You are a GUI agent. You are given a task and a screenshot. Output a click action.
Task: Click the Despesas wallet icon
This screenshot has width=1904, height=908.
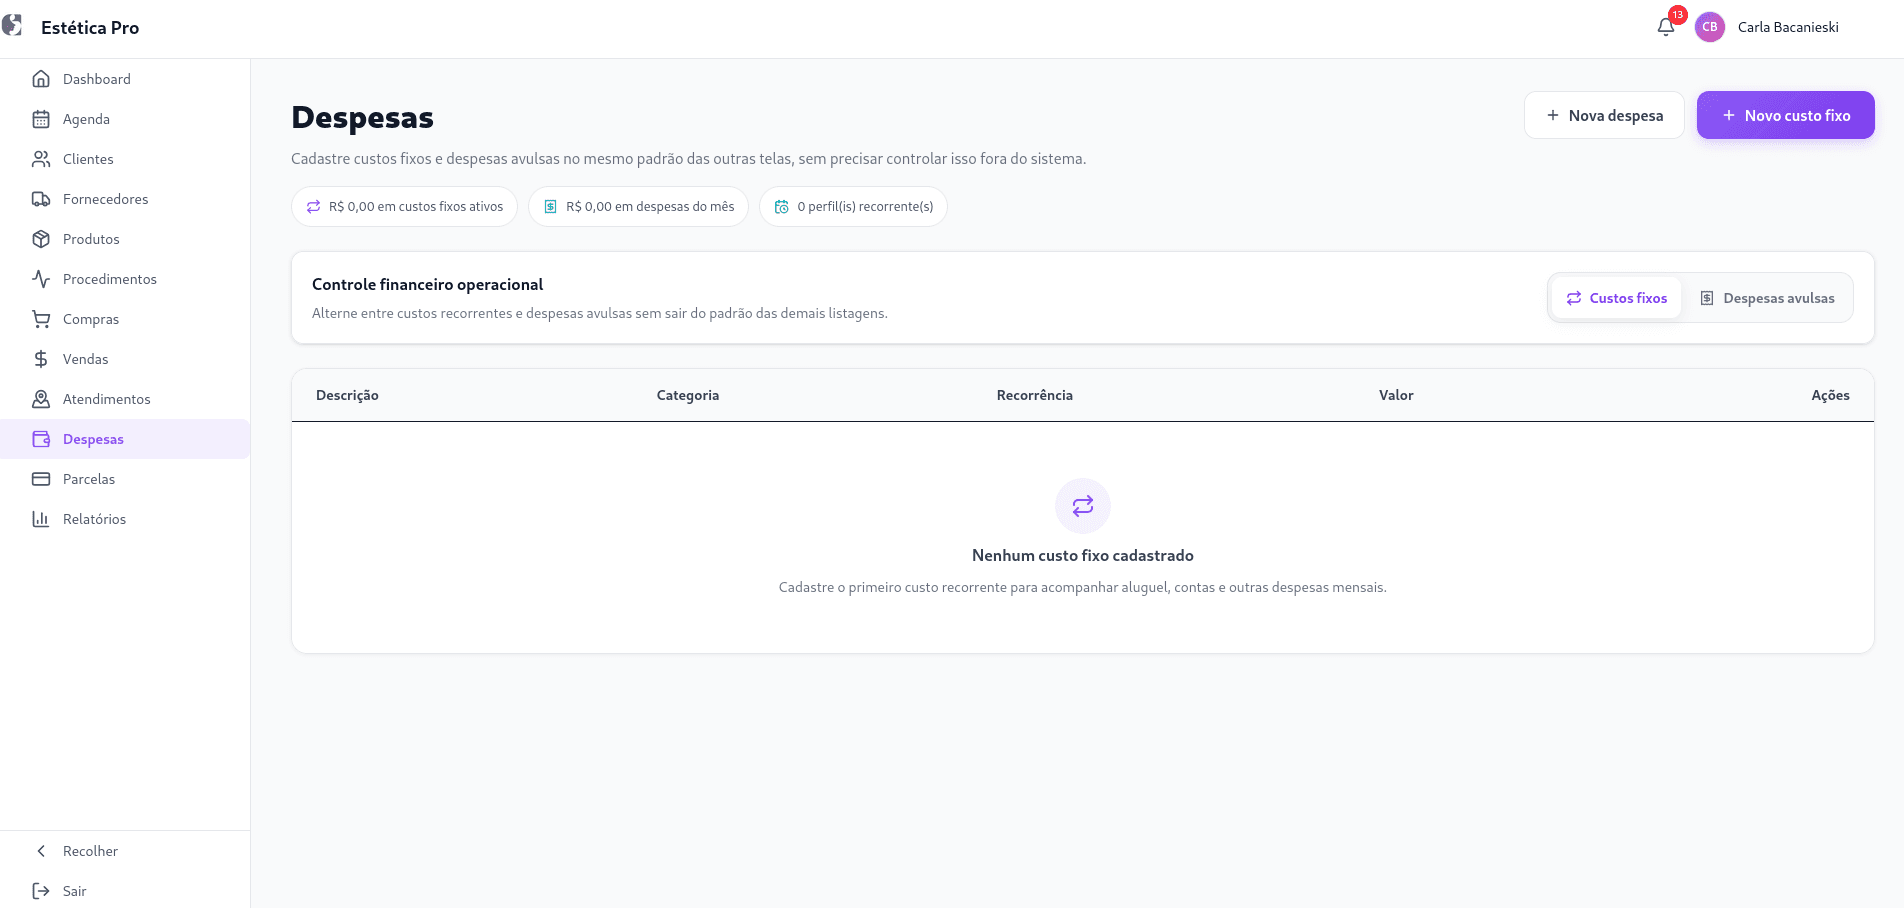click(41, 439)
